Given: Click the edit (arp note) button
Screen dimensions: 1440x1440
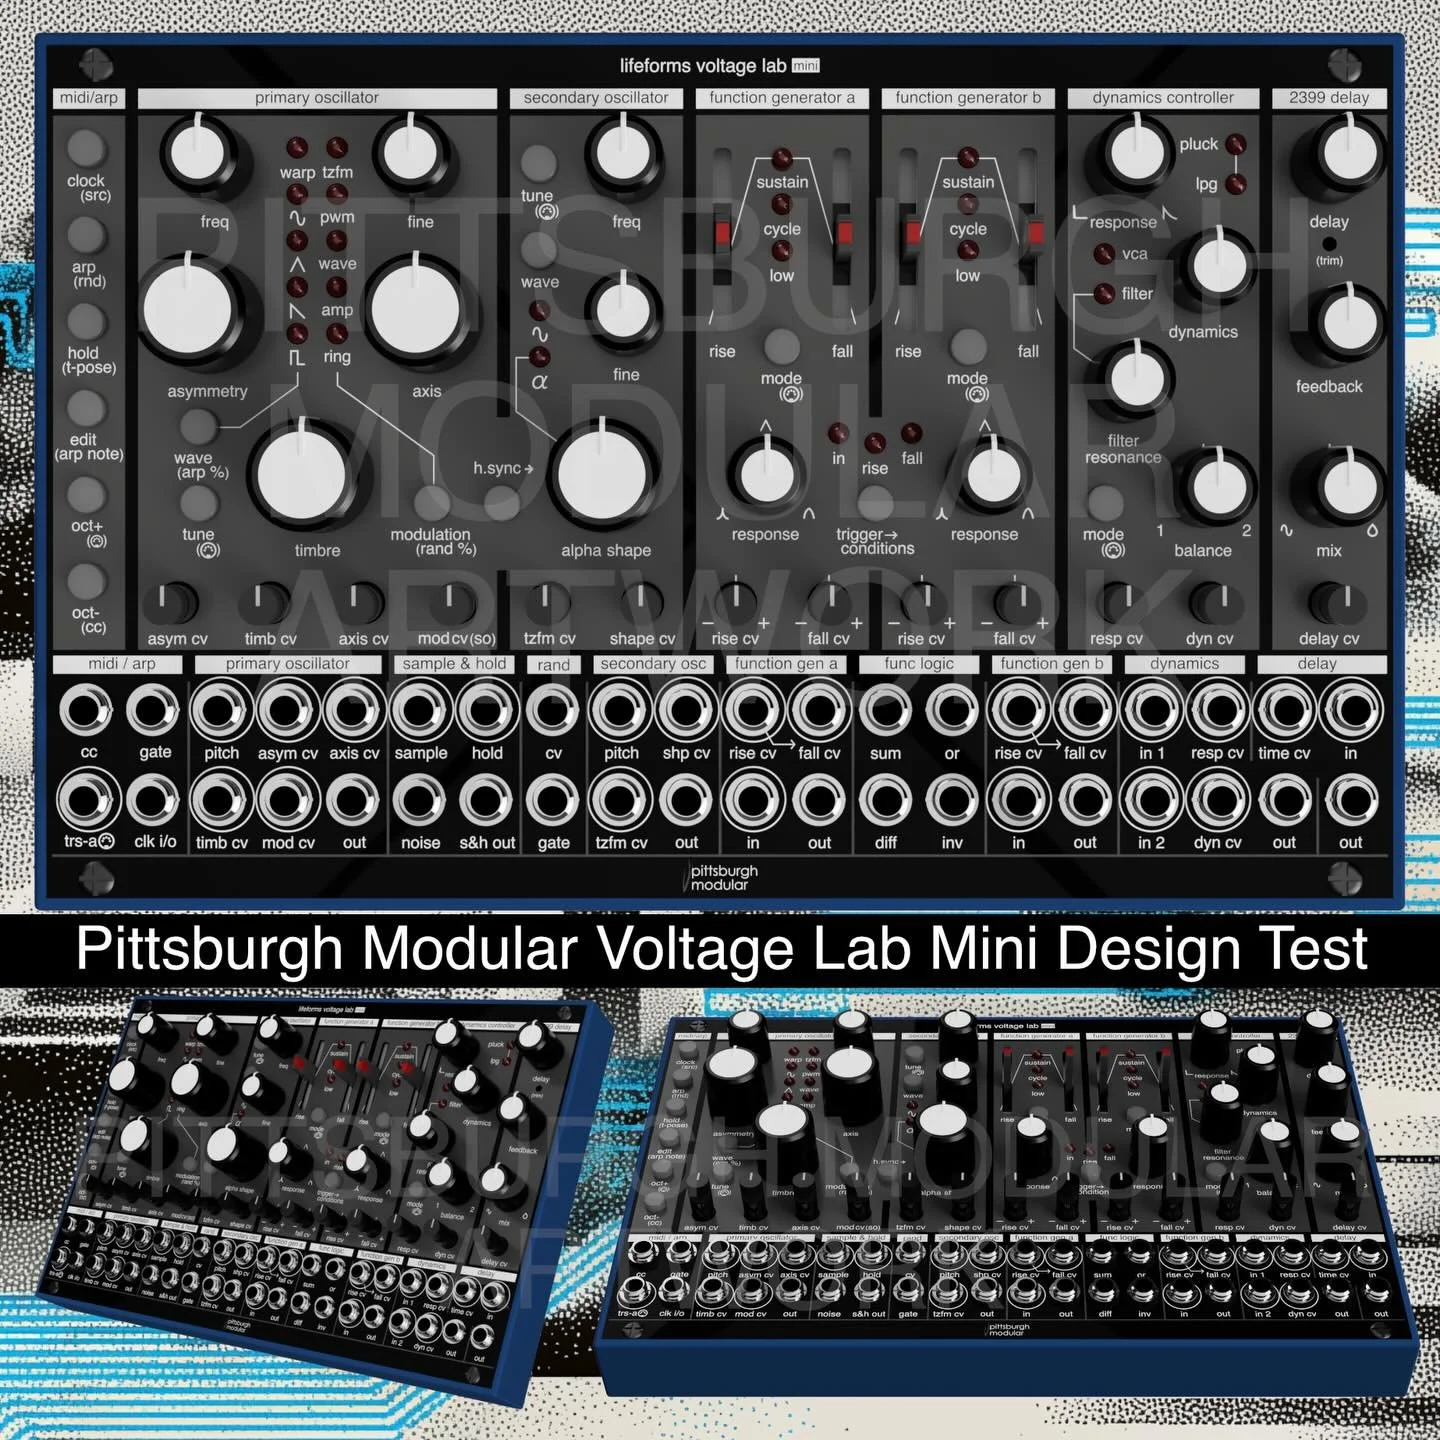Looking at the screenshot, I should pos(87,408).
